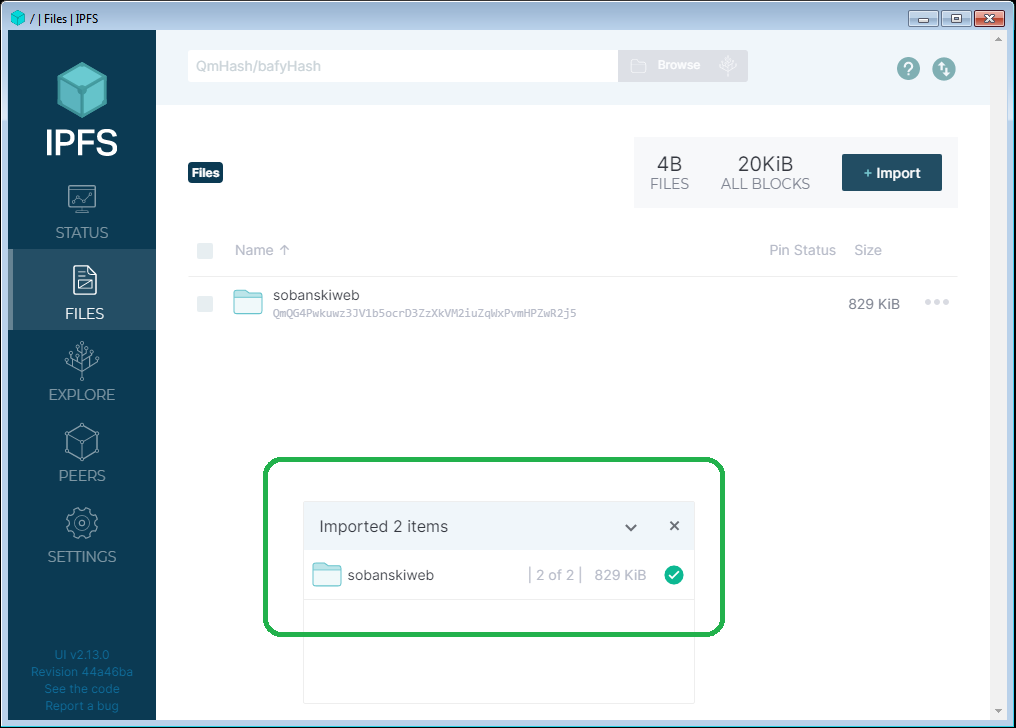Click the Pin Status column header

coord(802,250)
